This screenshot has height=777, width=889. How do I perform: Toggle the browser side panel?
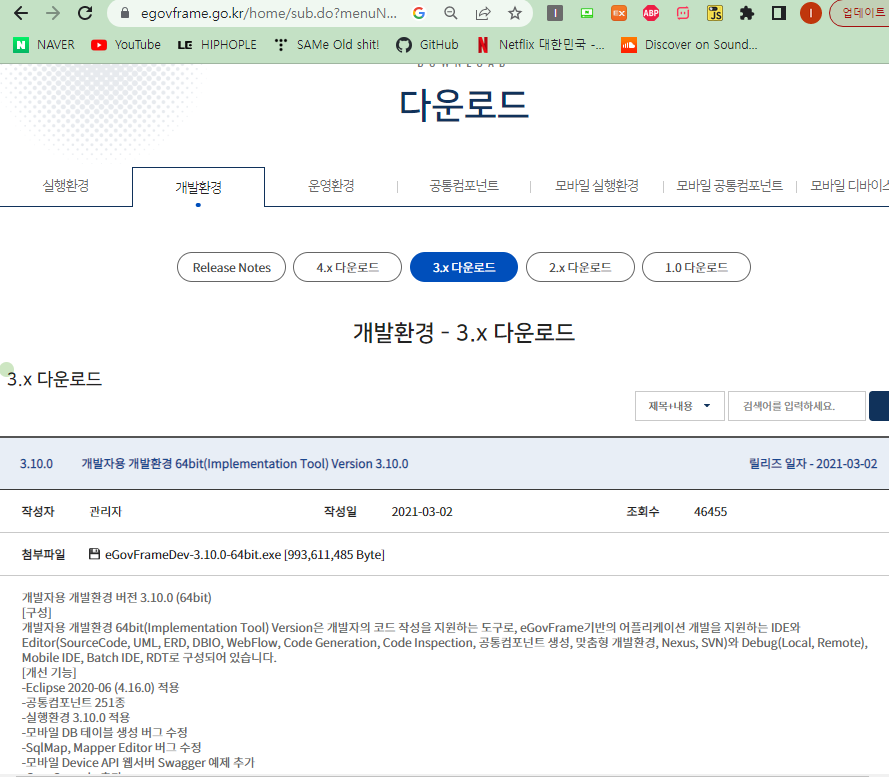pyautogui.click(x=779, y=13)
